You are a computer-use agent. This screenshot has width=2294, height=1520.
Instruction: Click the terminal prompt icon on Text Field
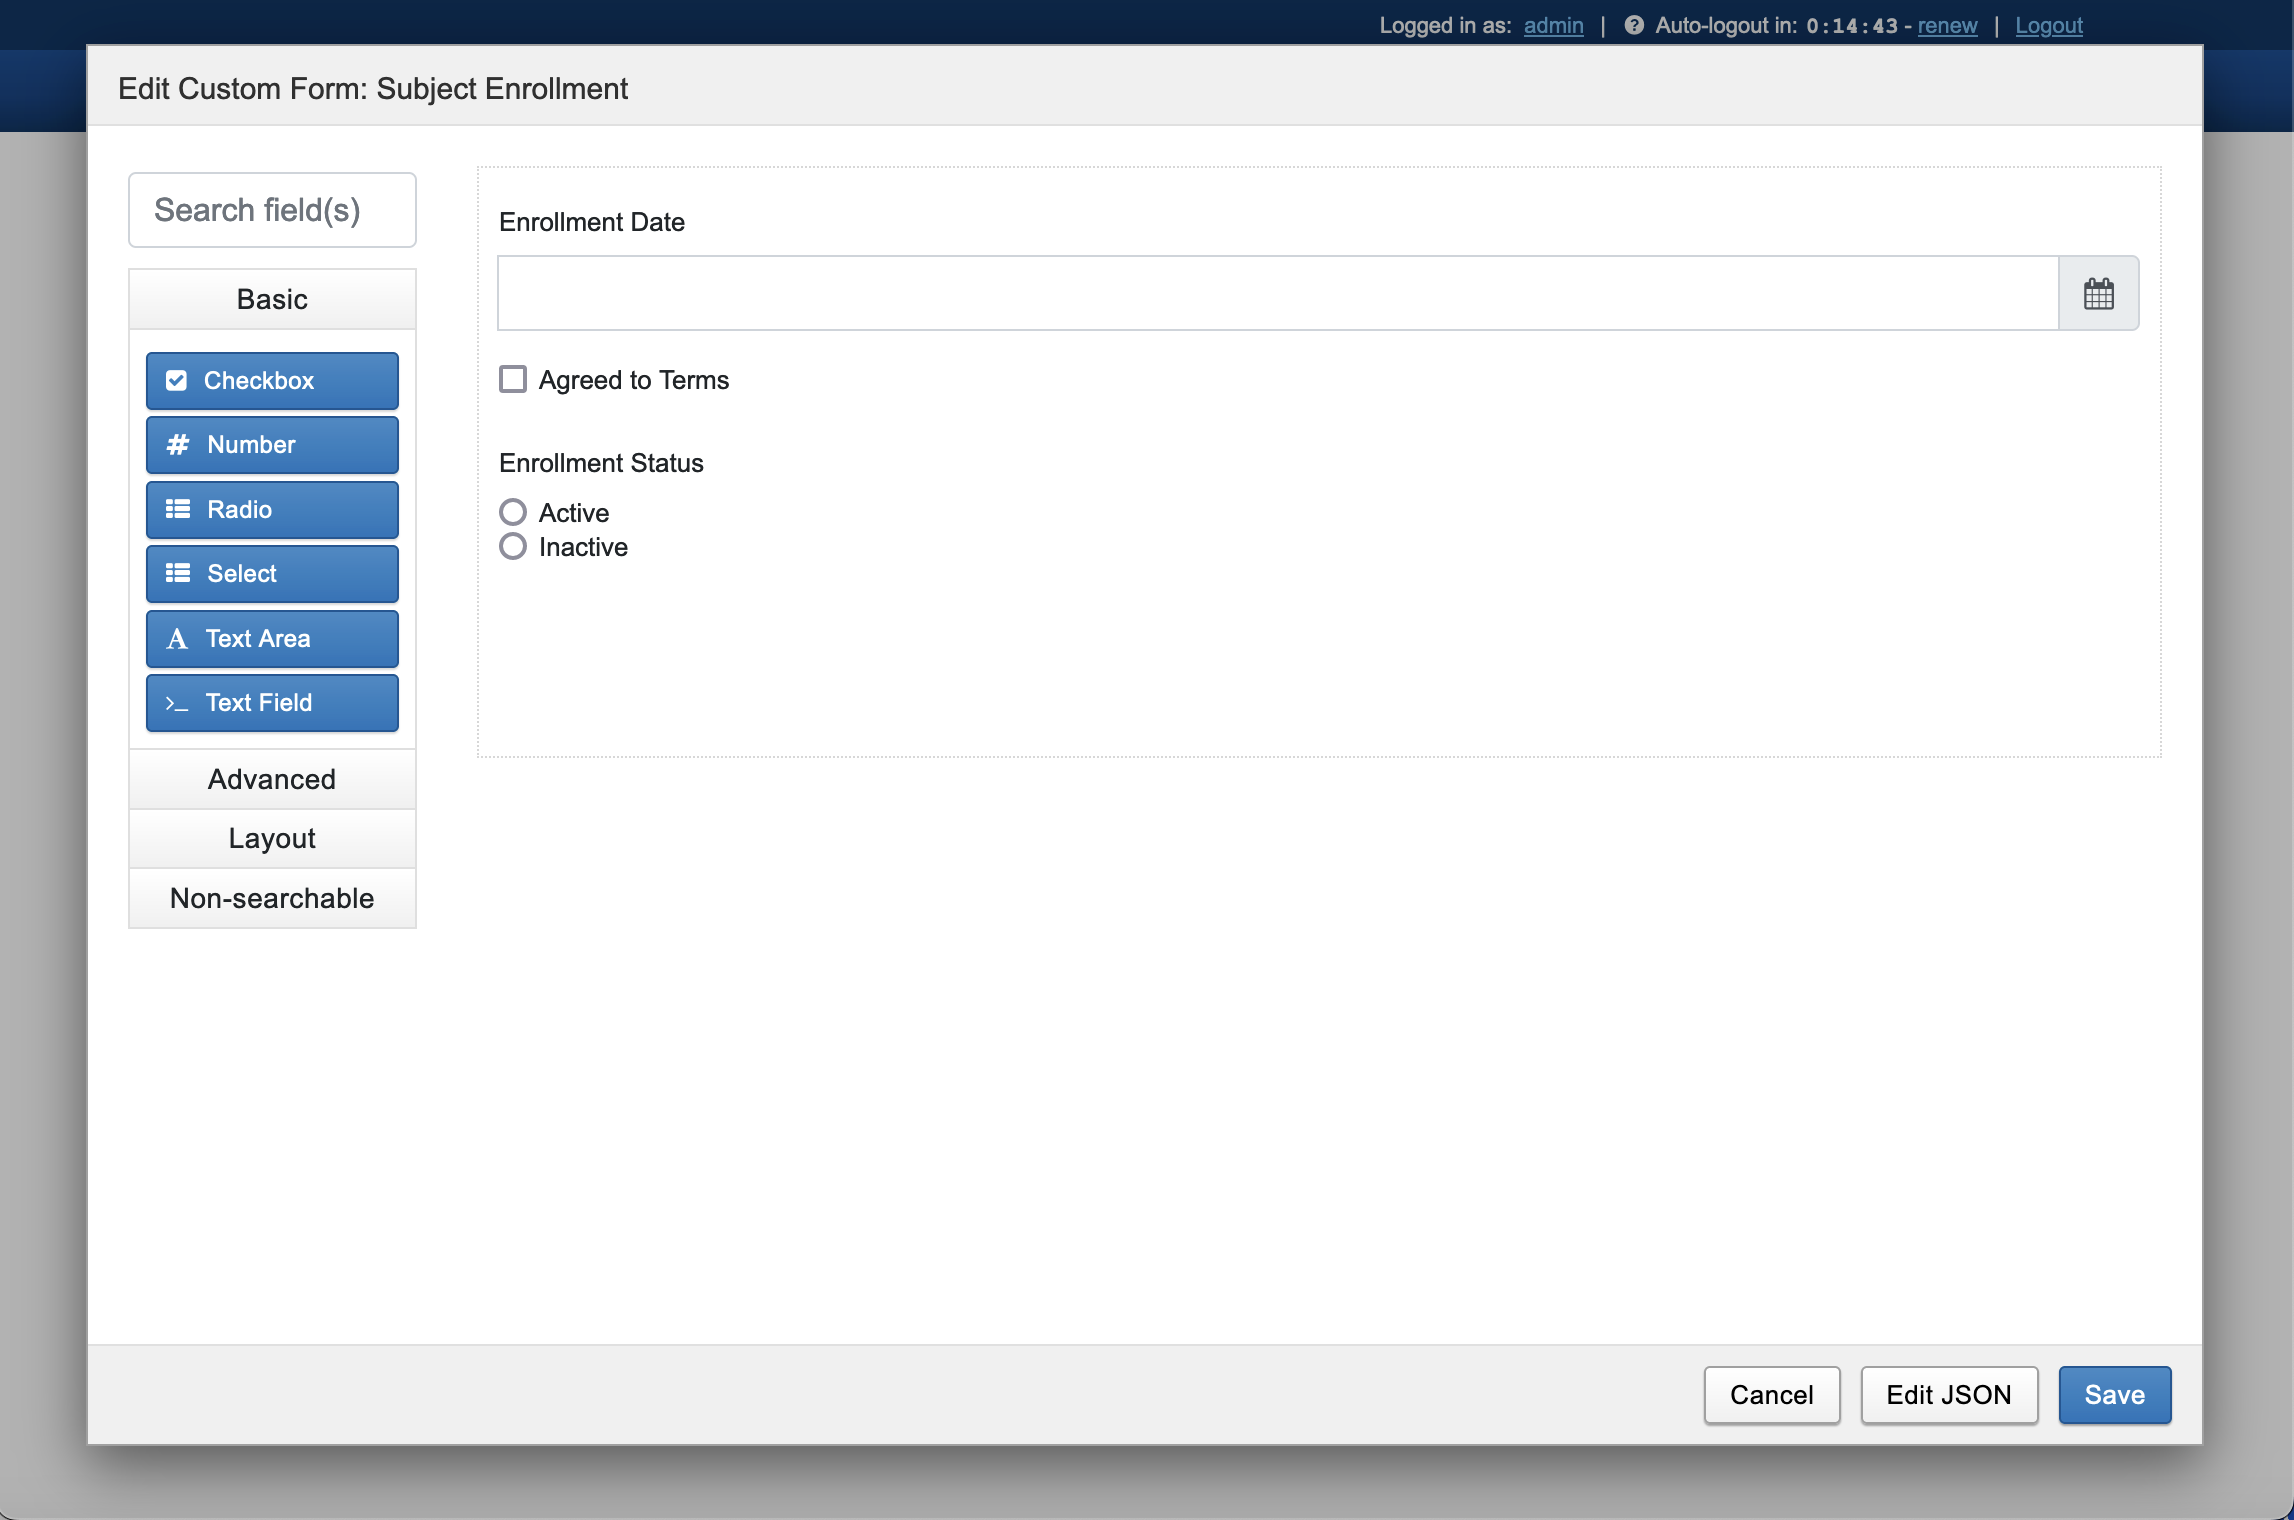[176, 704]
